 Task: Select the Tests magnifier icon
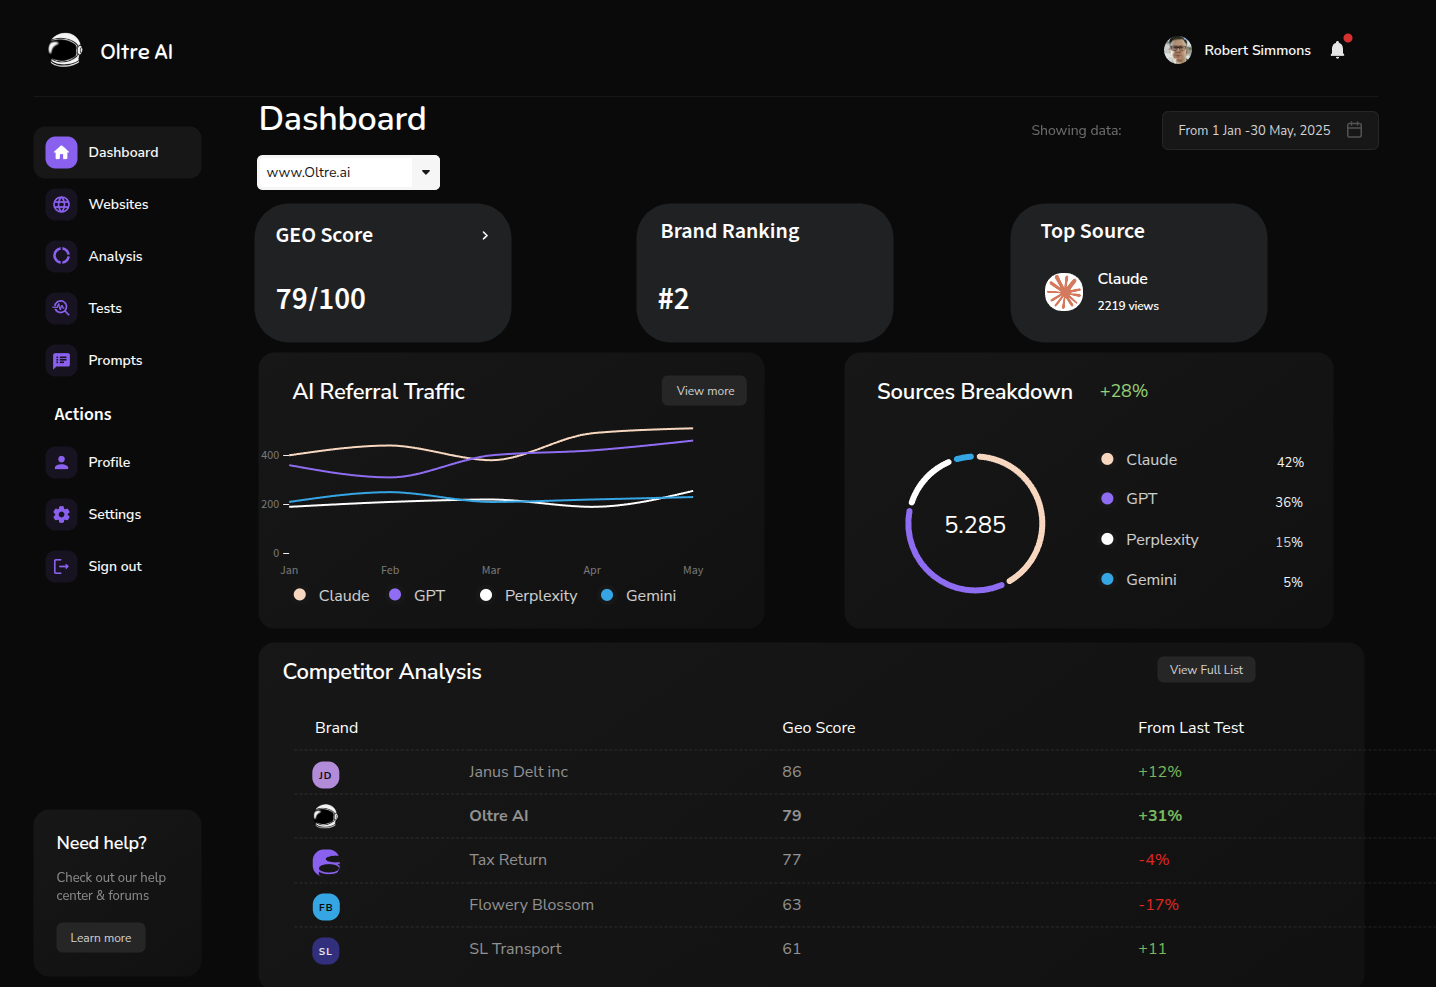61,308
